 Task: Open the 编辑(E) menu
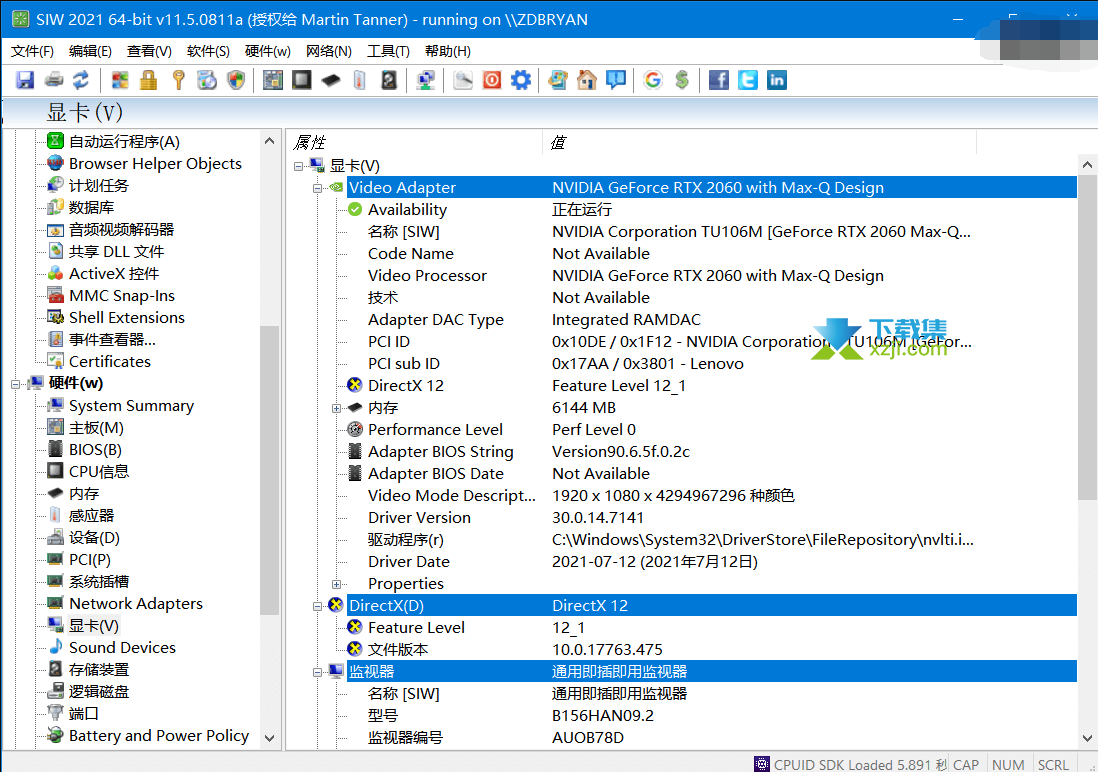90,51
